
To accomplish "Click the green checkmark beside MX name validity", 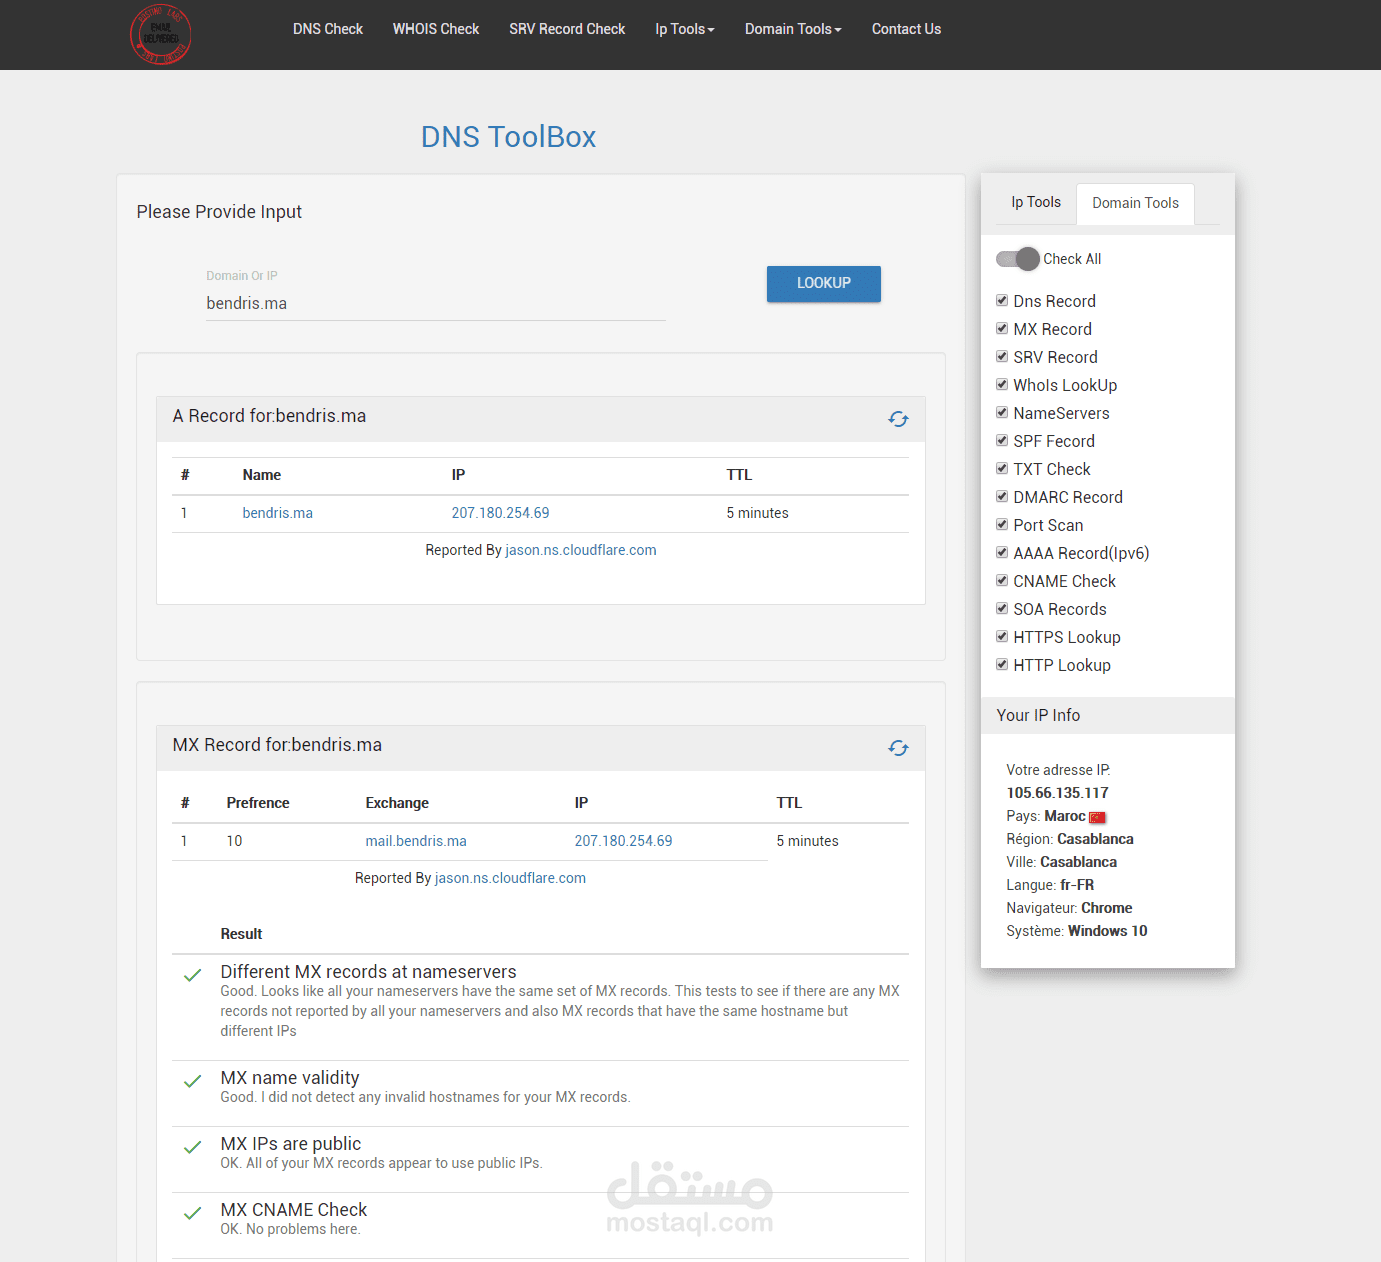I will [192, 1081].
